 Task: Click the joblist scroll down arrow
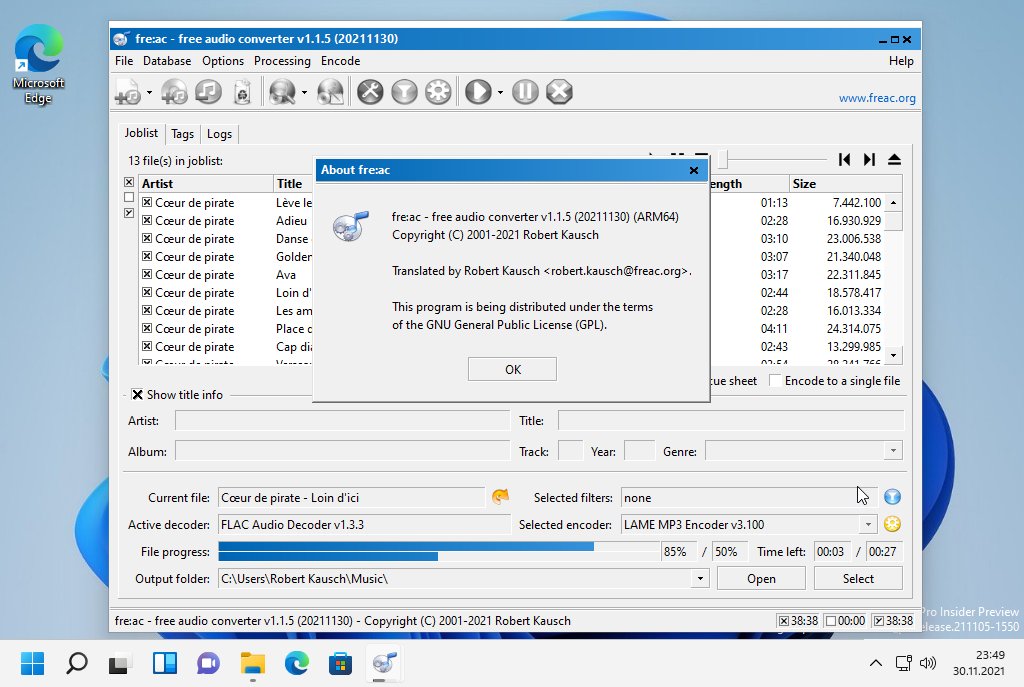pyautogui.click(x=893, y=355)
